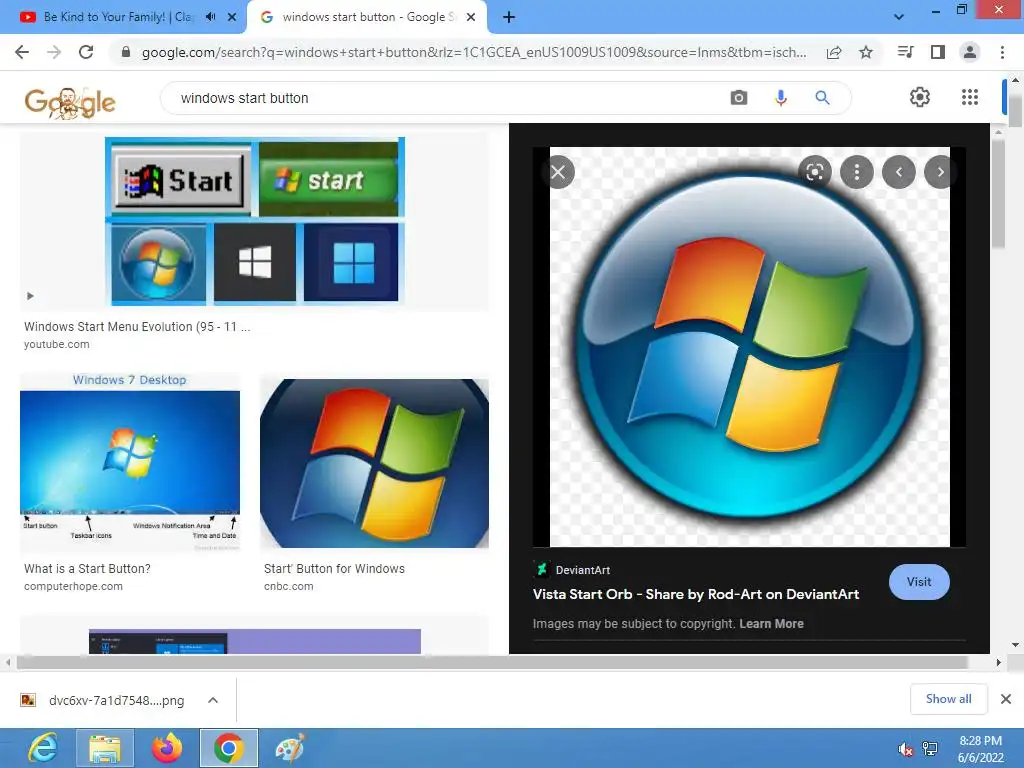The width and height of the screenshot is (1024, 768).
Task: Click the large Vista Start Orb image
Action: point(750,347)
